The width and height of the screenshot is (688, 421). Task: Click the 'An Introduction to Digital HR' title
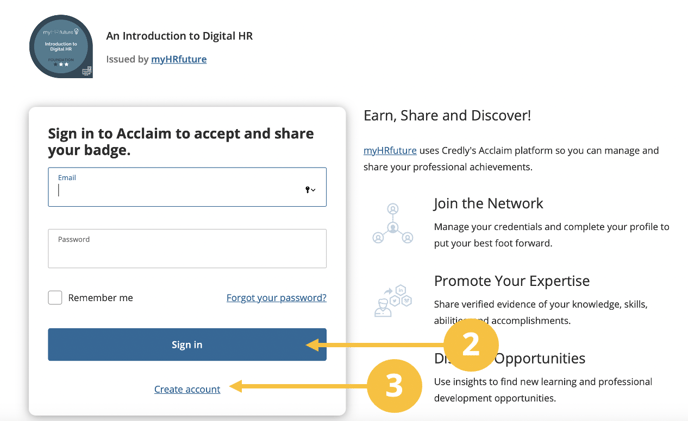tap(179, 36)
